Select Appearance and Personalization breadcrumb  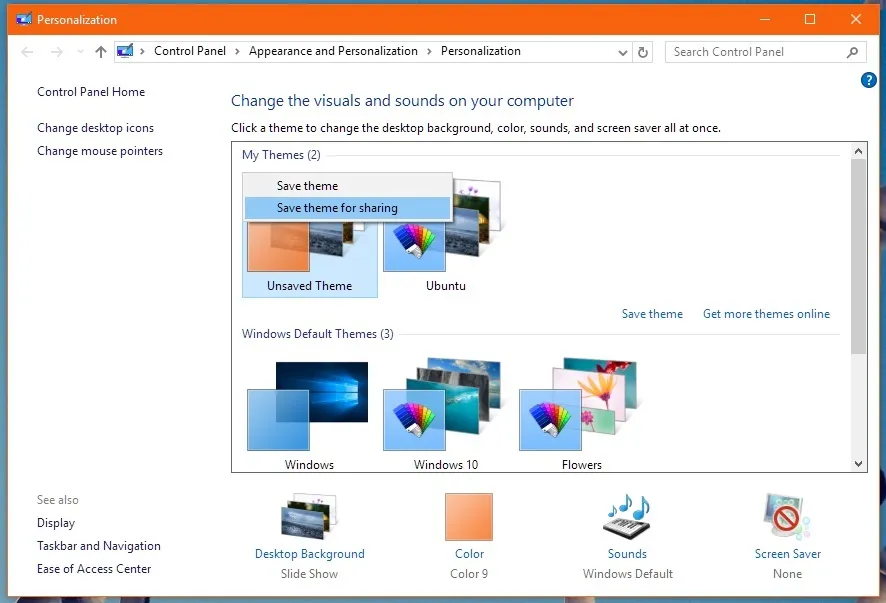pos(333,51)
